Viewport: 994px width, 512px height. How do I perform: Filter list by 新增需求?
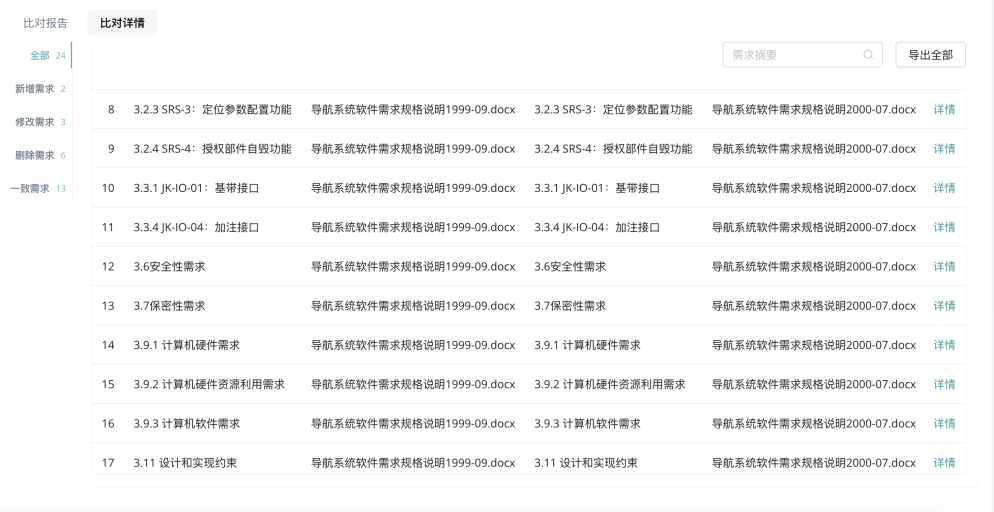click(40, 89)
